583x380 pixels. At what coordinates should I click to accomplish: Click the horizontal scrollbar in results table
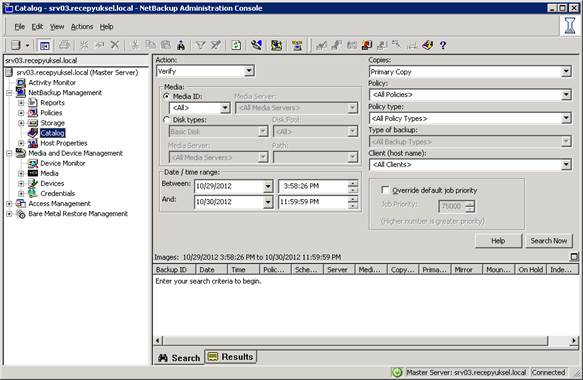pos(355,340)
